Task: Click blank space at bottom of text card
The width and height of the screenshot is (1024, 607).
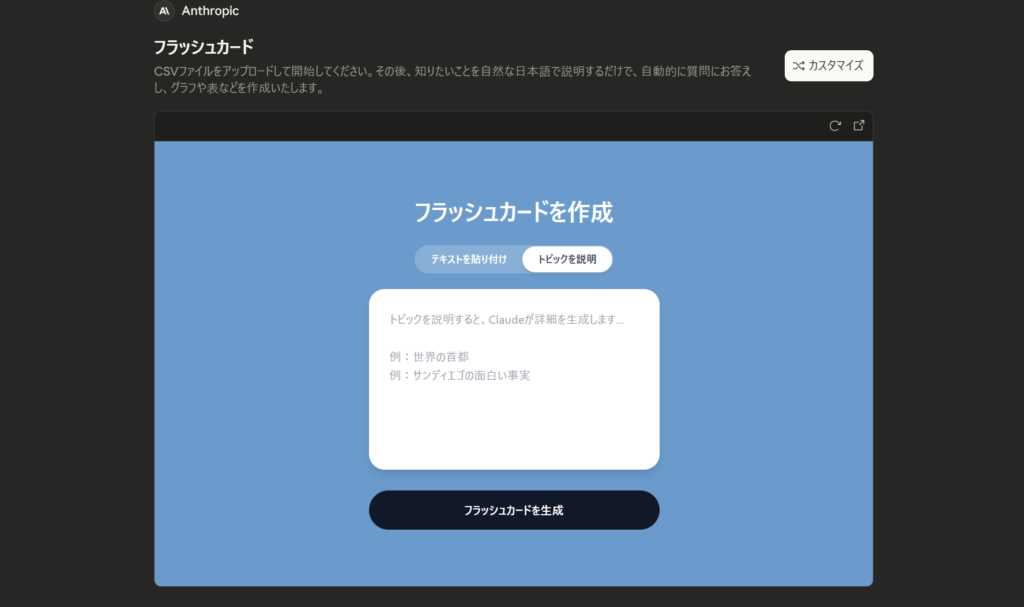Action: 513,445
